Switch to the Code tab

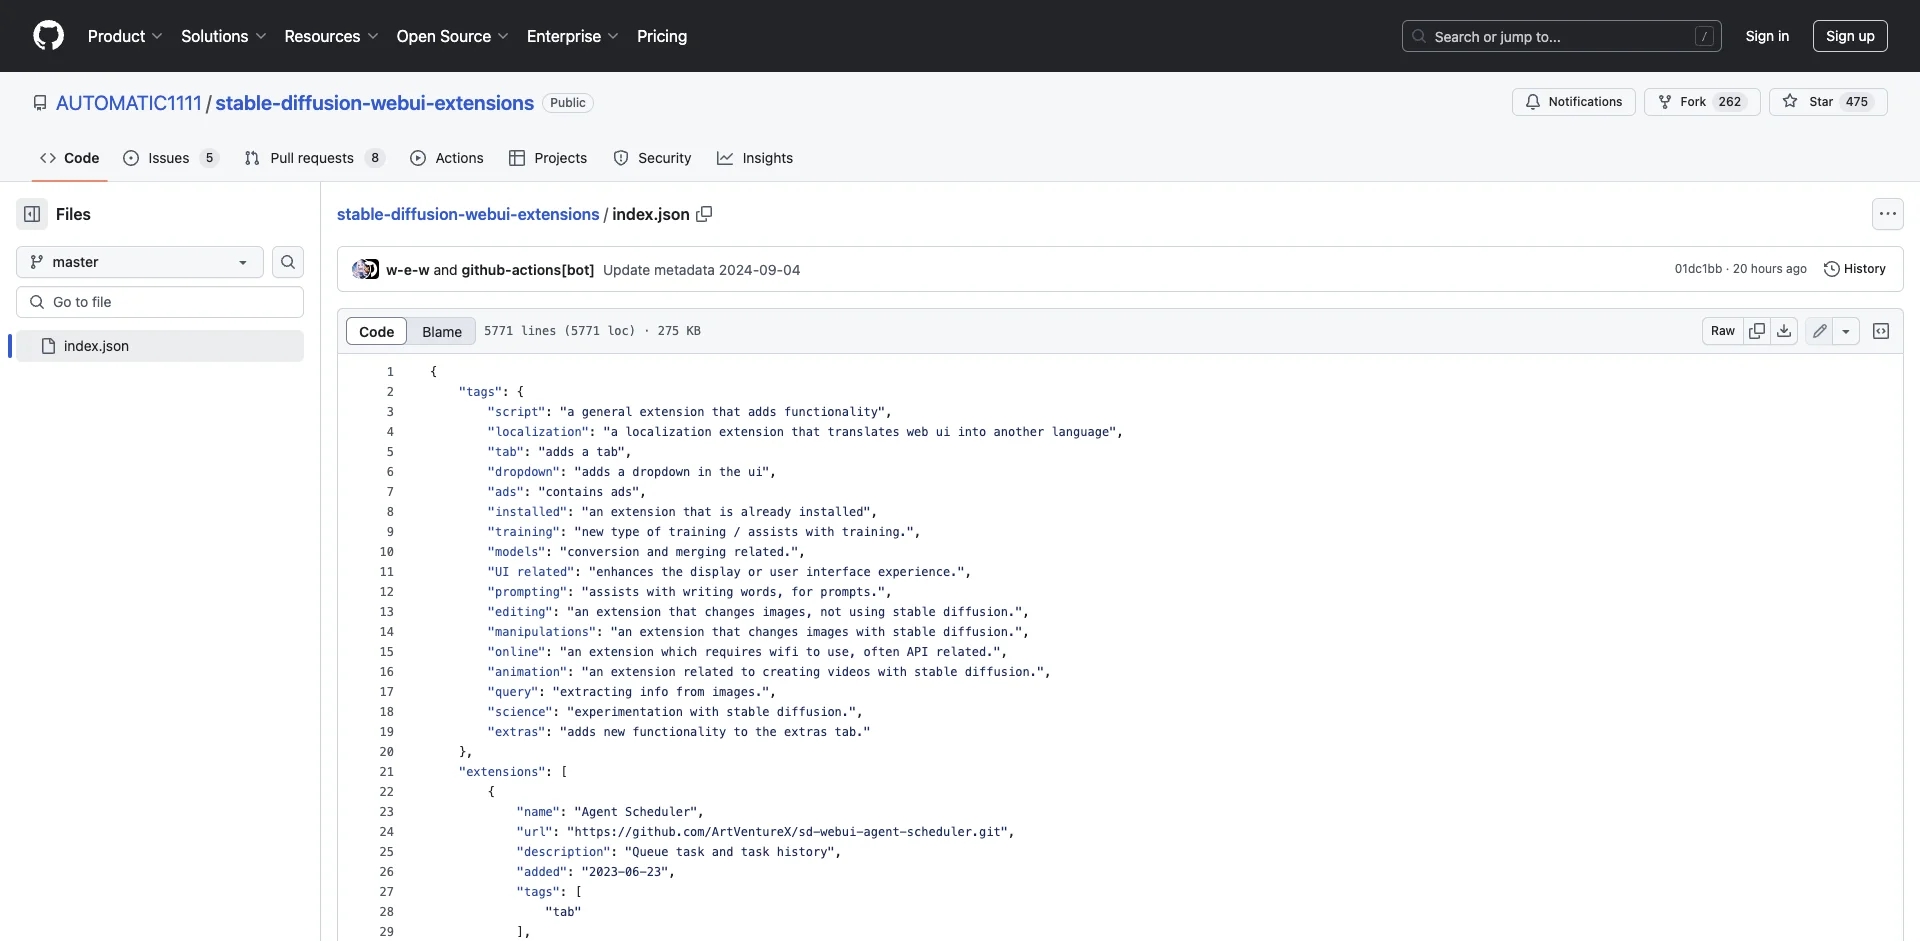click(x=70, y=158)
